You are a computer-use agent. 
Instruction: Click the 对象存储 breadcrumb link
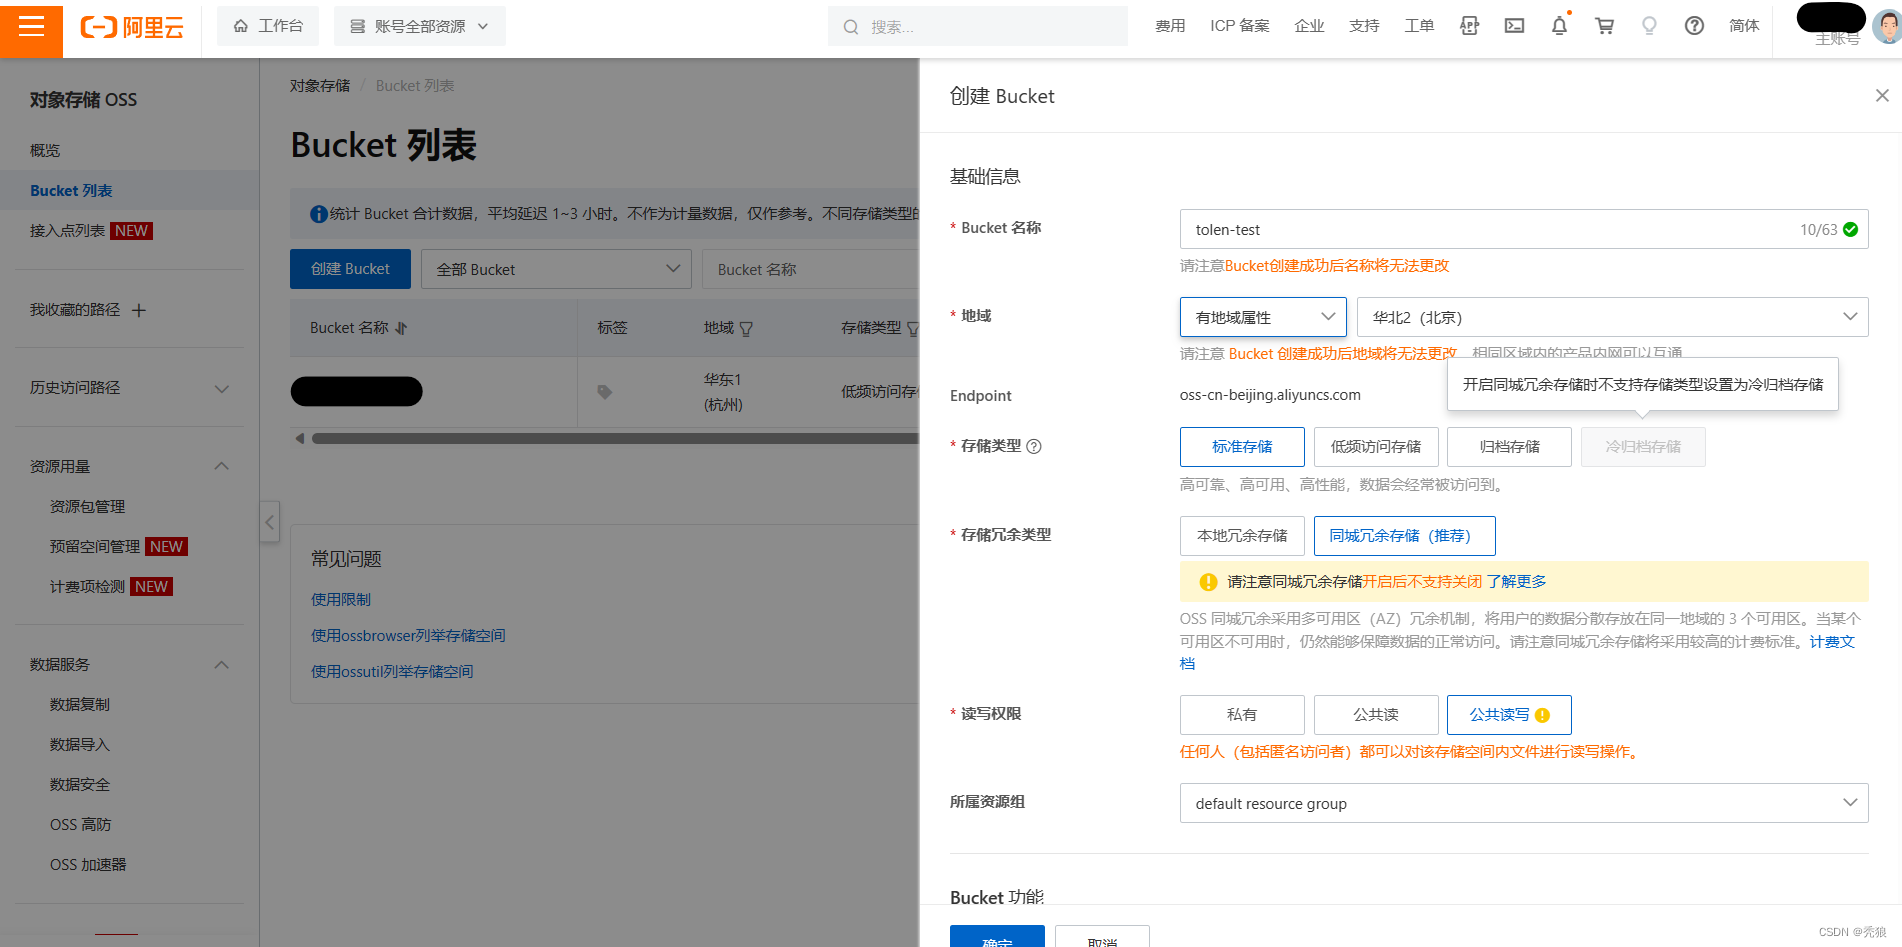[320, 86]
